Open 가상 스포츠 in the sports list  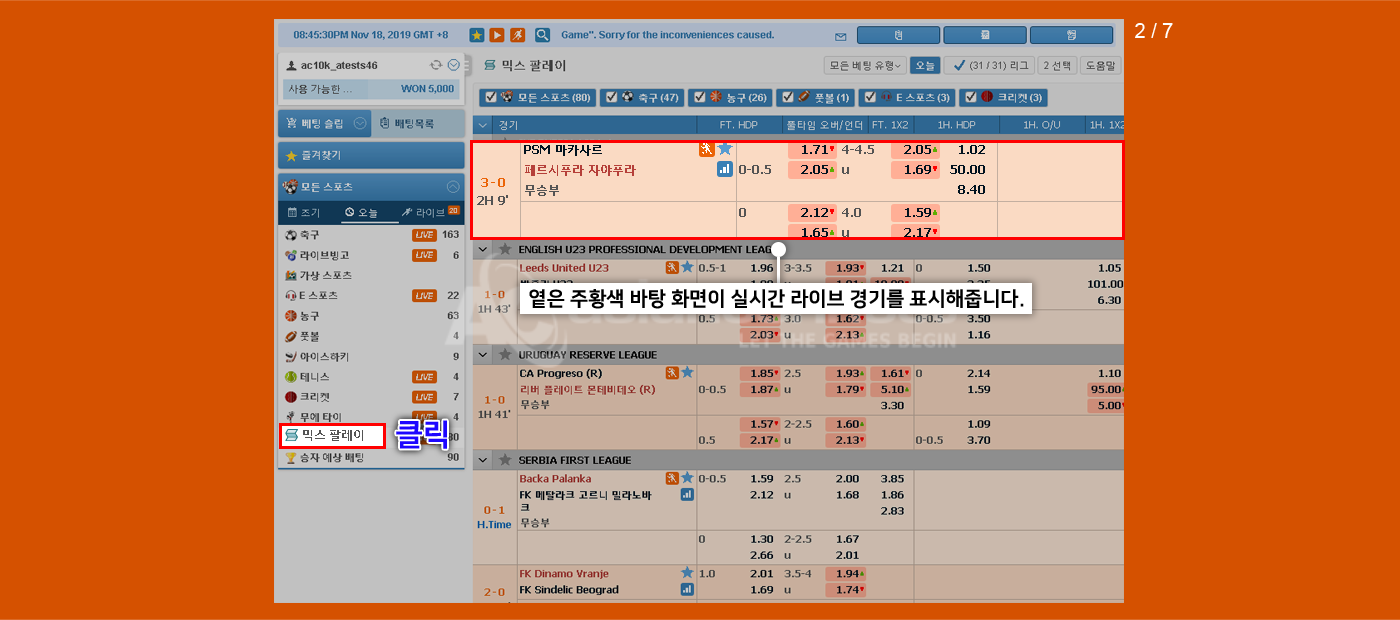(371, 275)
